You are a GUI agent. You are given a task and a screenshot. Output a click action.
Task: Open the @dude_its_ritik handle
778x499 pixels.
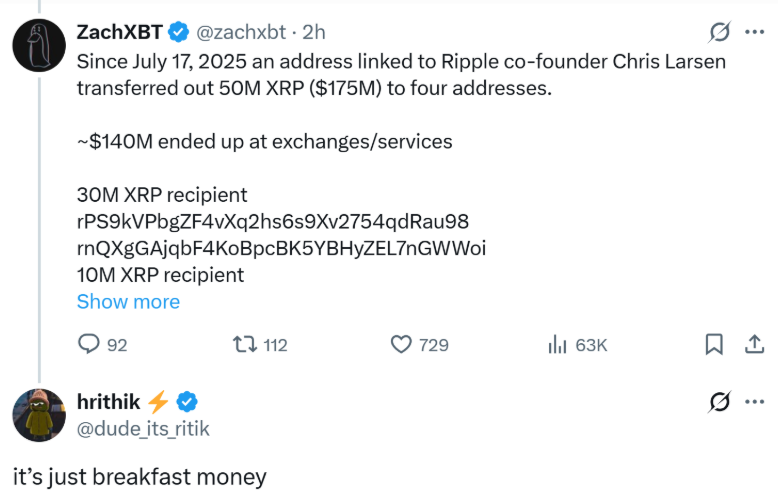coord(143,428)
